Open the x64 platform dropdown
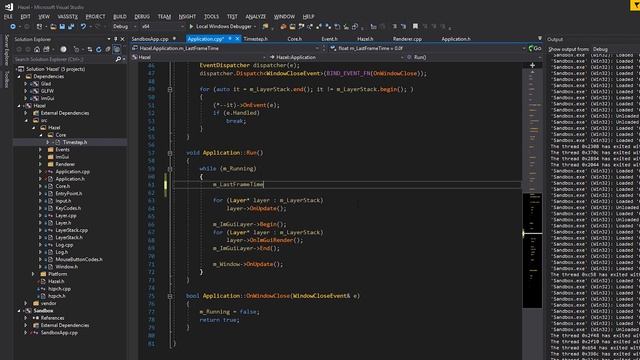The image size is (640, 360). click(162, 27)
